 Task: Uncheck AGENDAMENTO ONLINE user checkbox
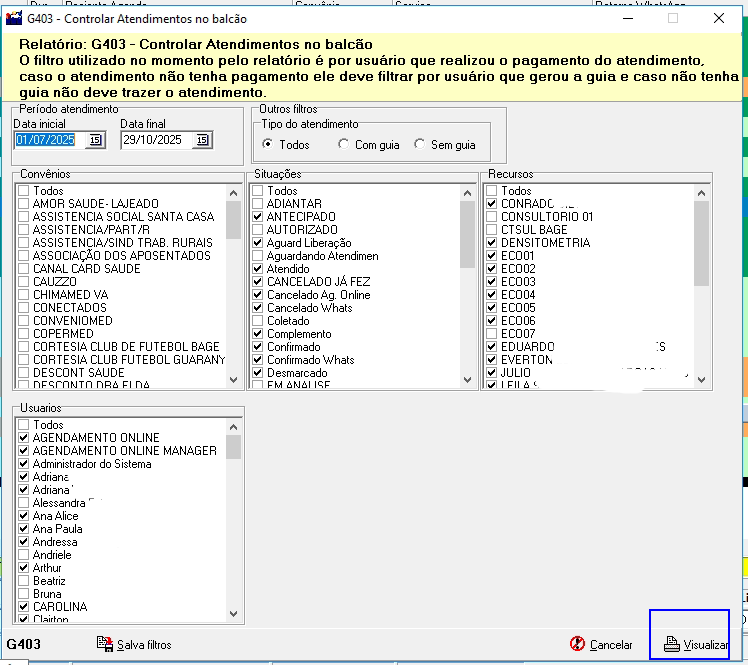coord(24,438)
